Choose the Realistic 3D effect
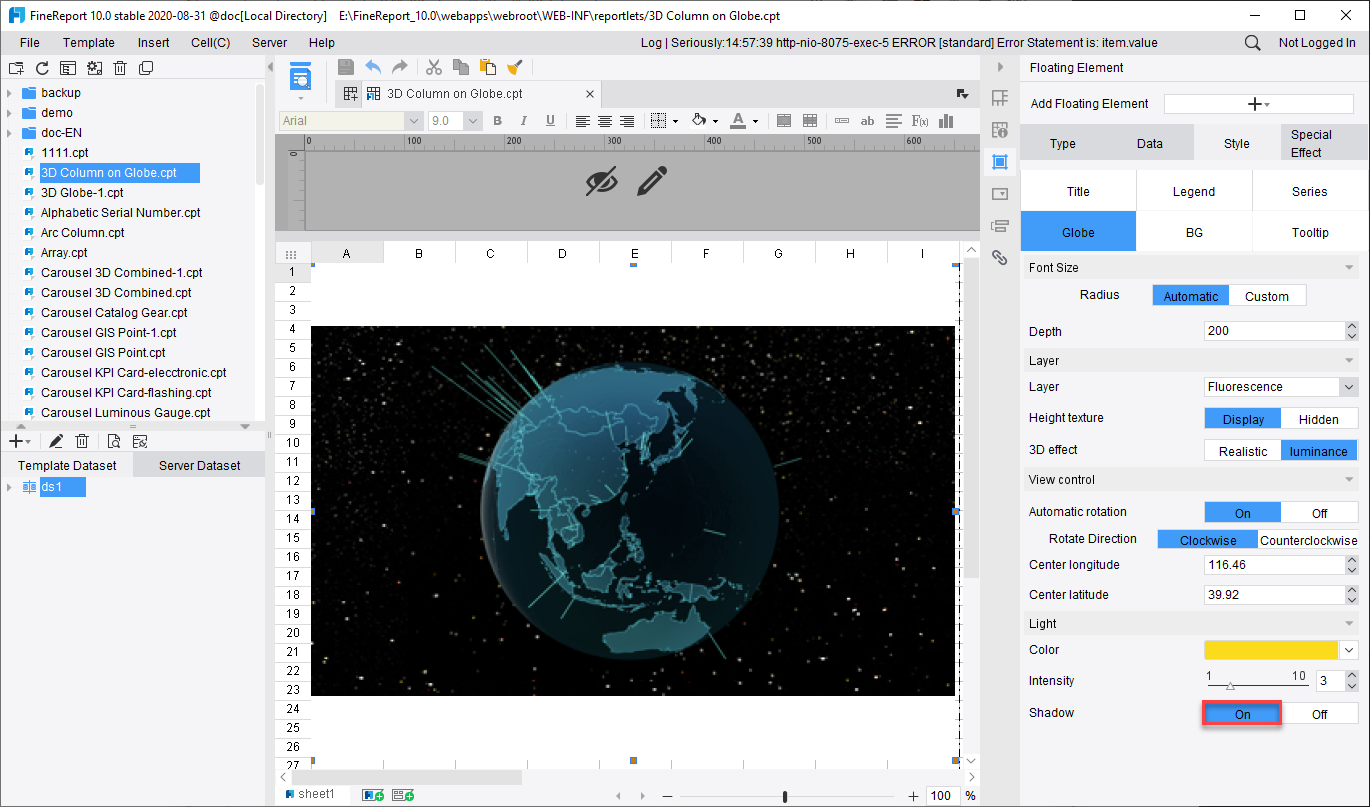The width and height of the screenshot is (1370, 807). point(1243,451)
